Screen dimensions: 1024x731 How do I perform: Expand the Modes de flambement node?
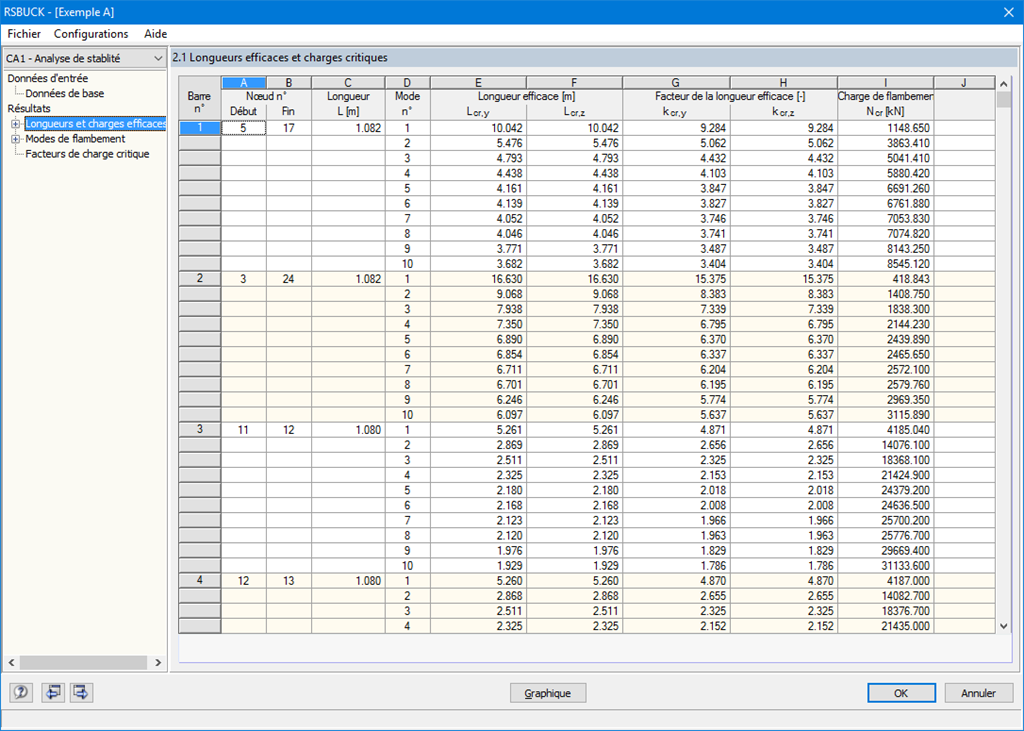pos(15,138)
